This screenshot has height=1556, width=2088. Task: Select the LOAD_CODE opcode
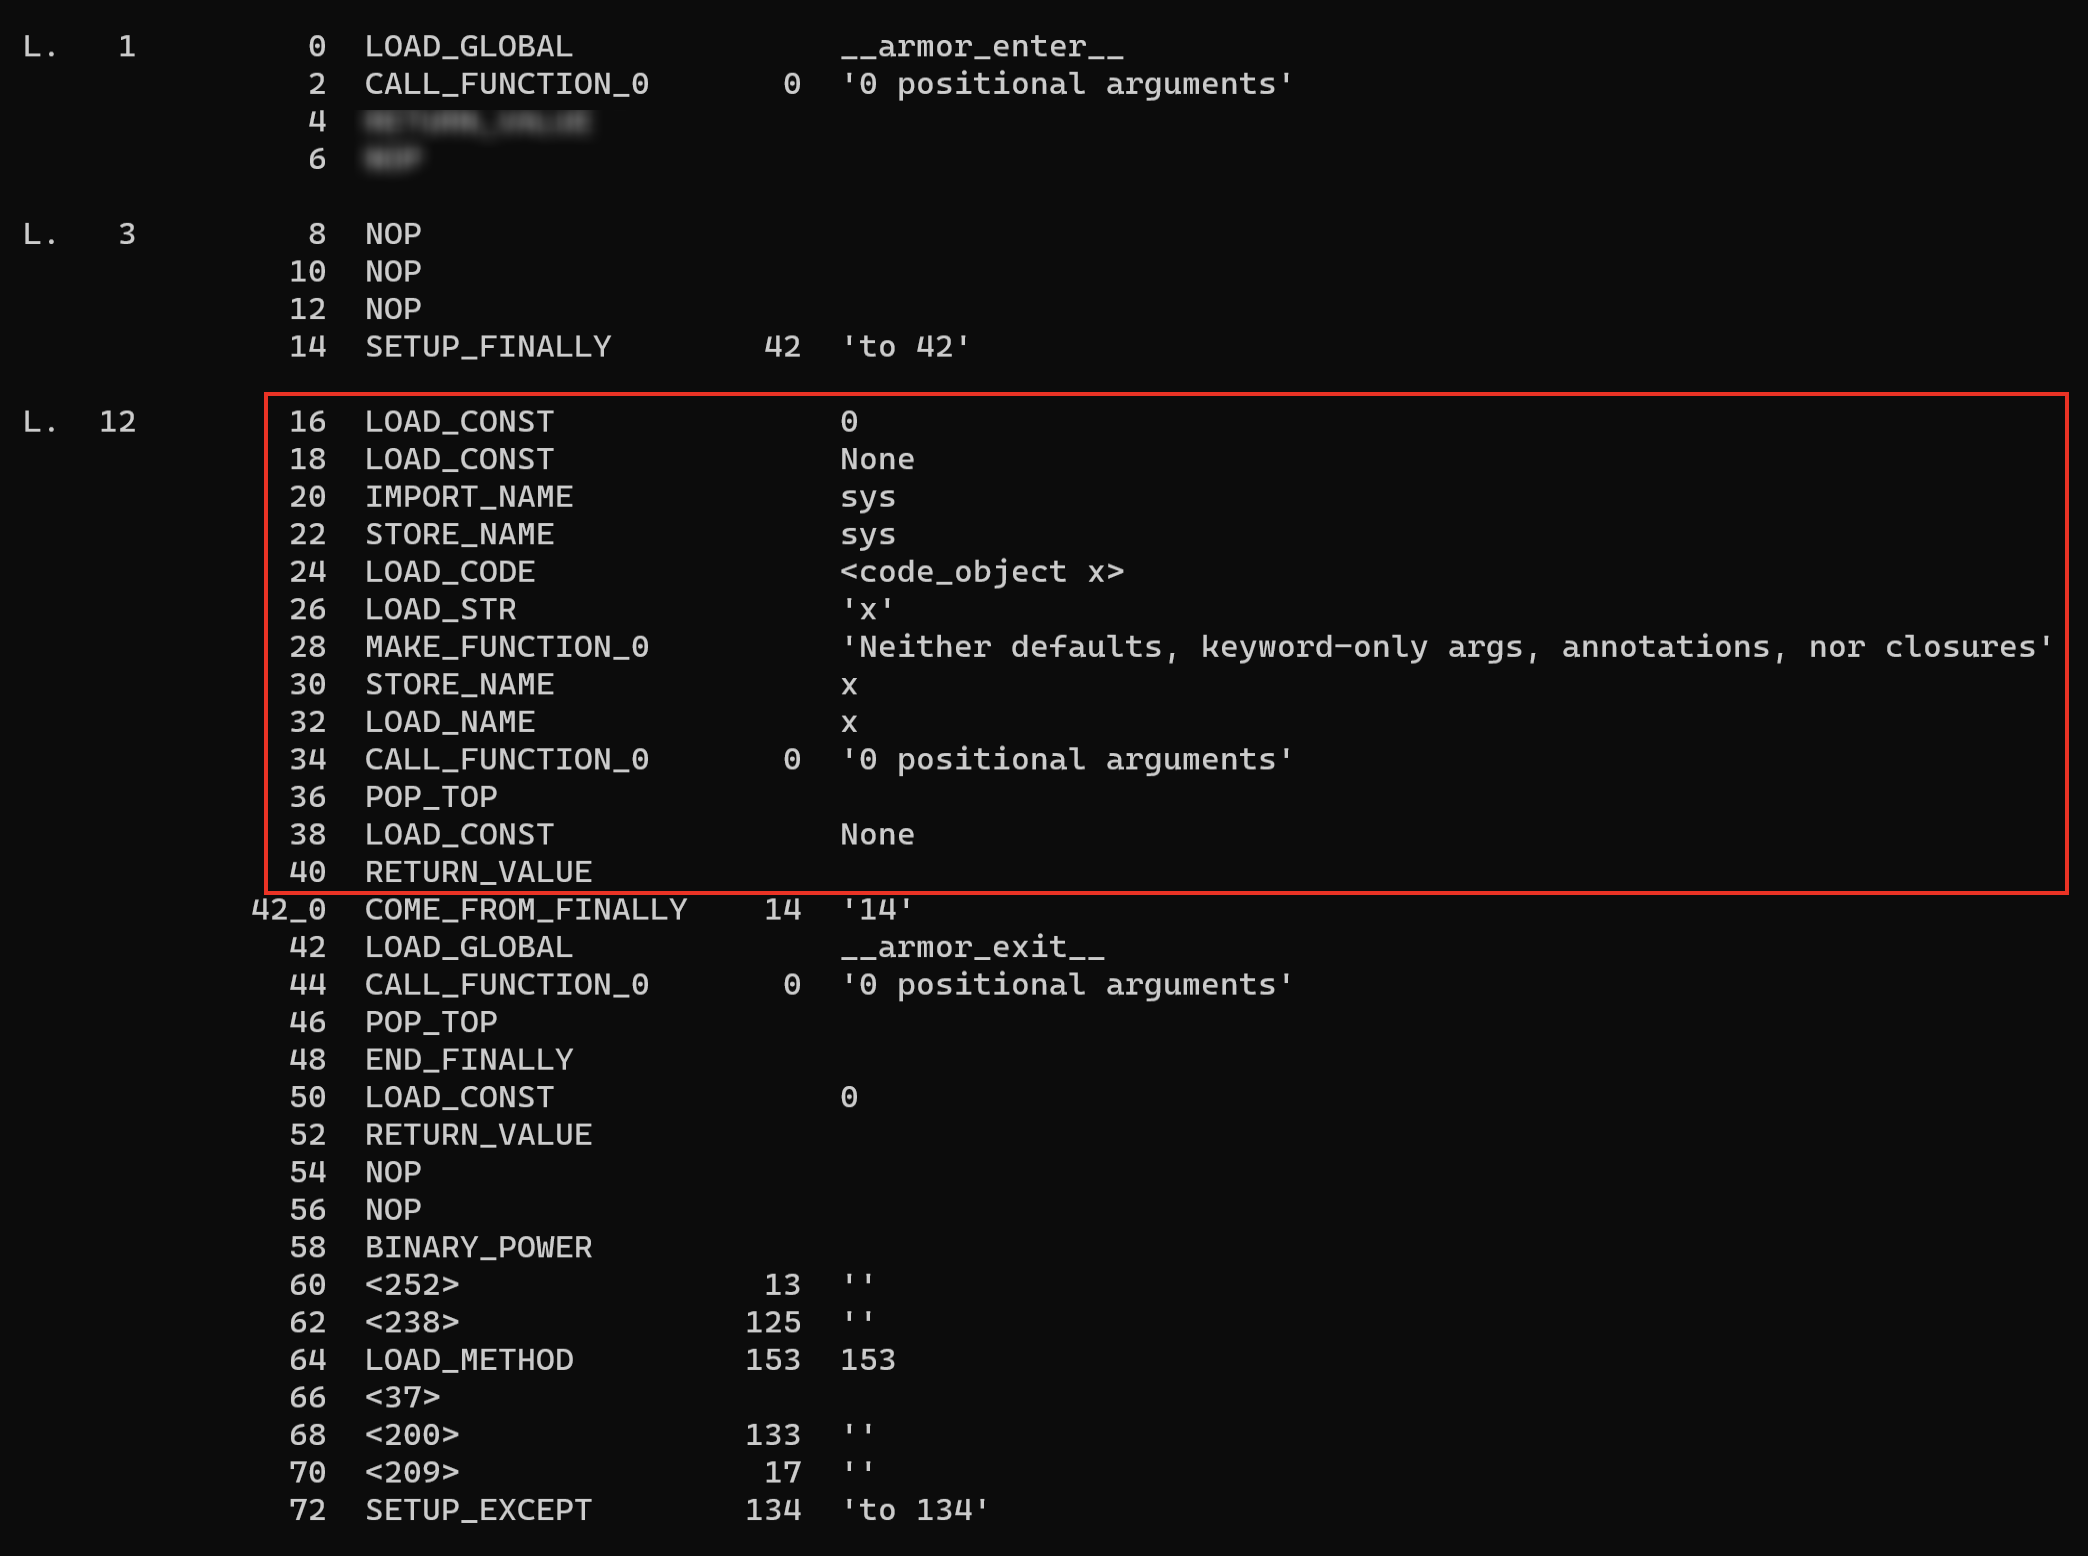450,572
